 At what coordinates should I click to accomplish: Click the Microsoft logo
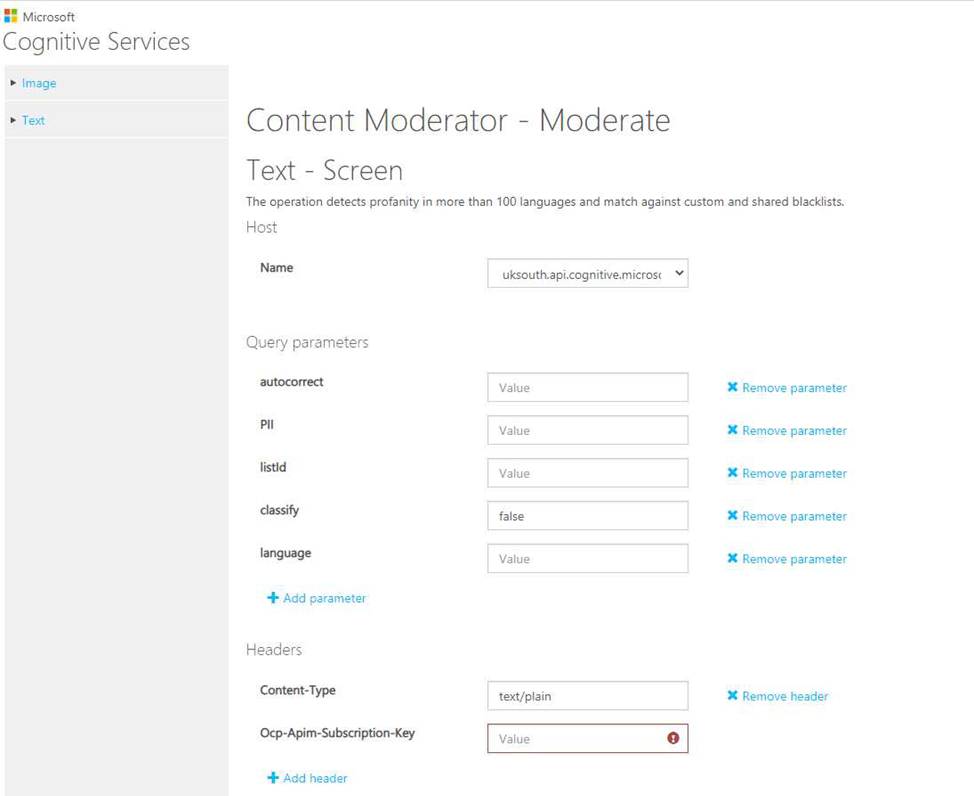coord(11,16)
